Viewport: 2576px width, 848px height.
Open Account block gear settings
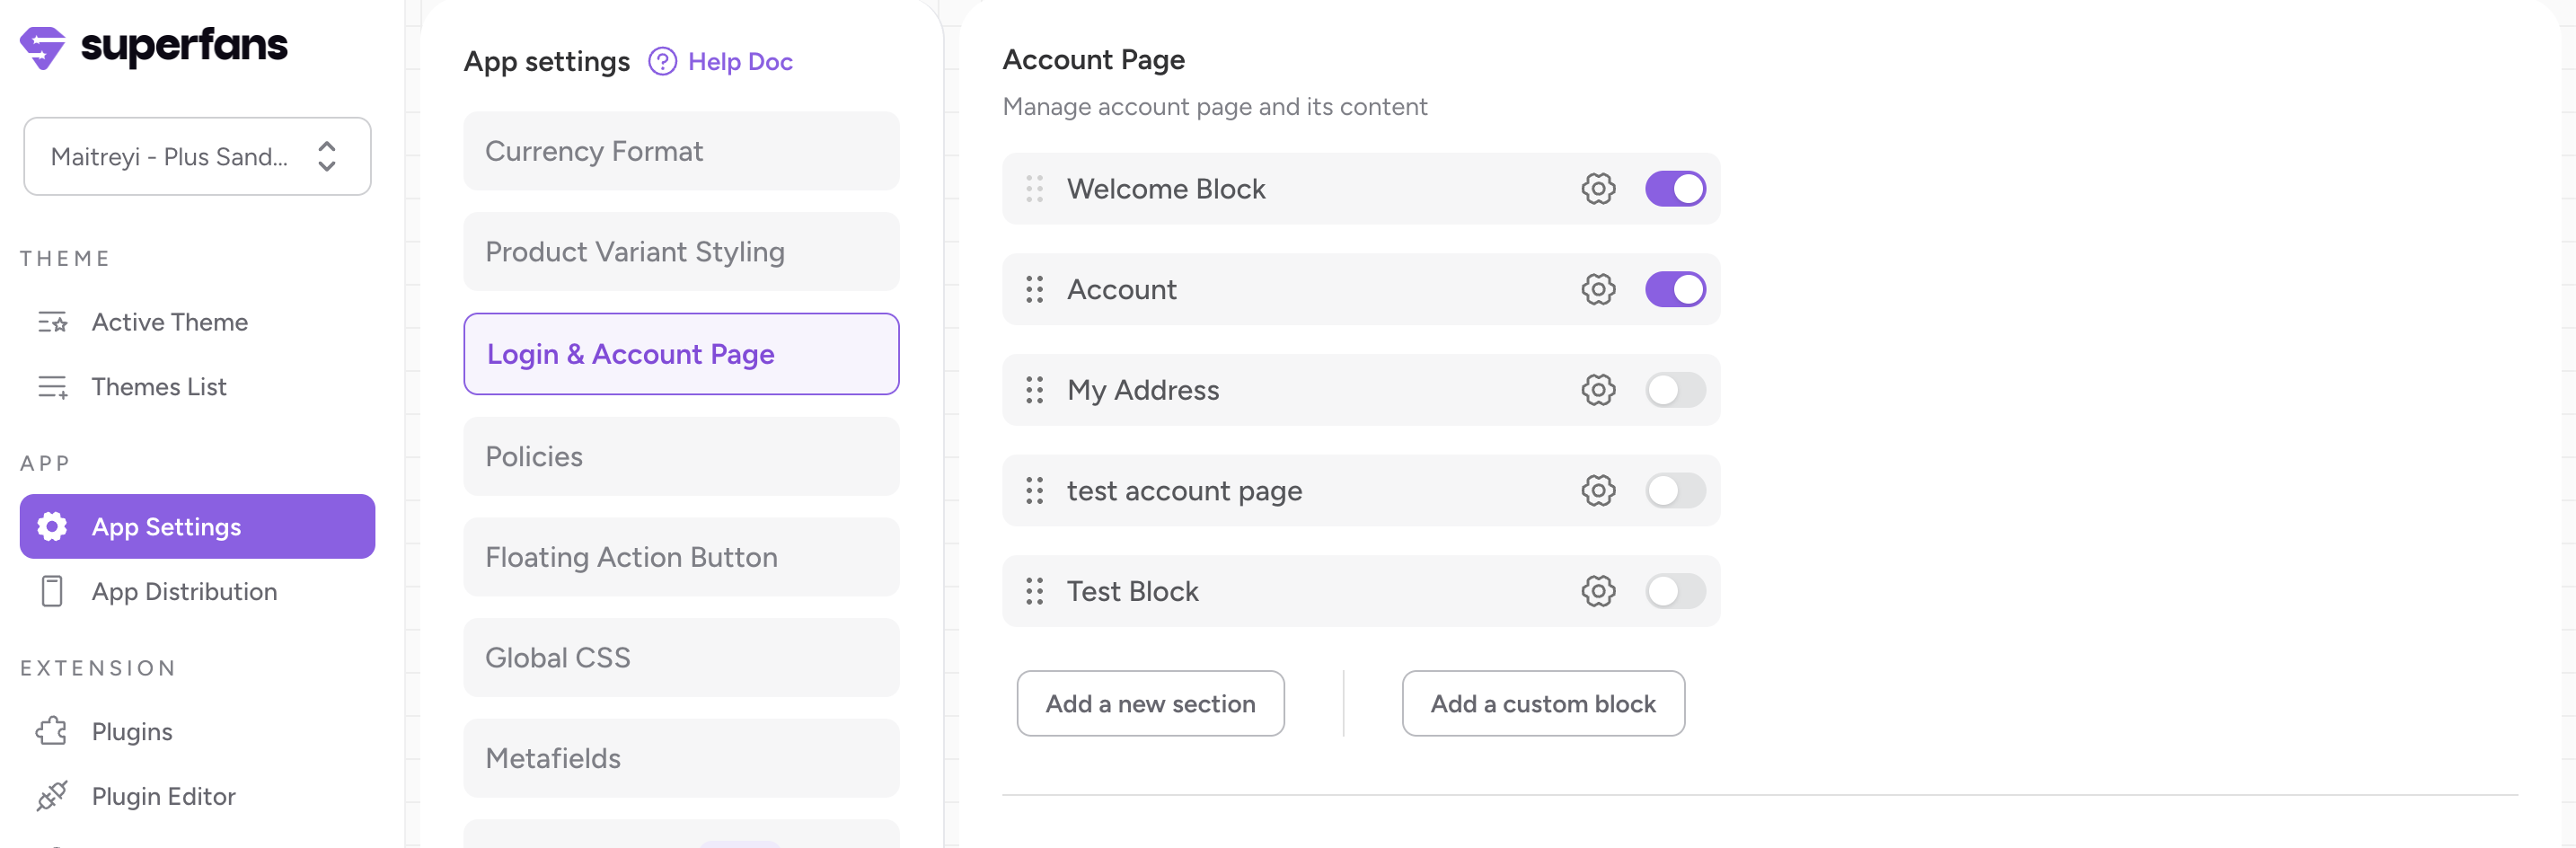(x=1597, y=289)
